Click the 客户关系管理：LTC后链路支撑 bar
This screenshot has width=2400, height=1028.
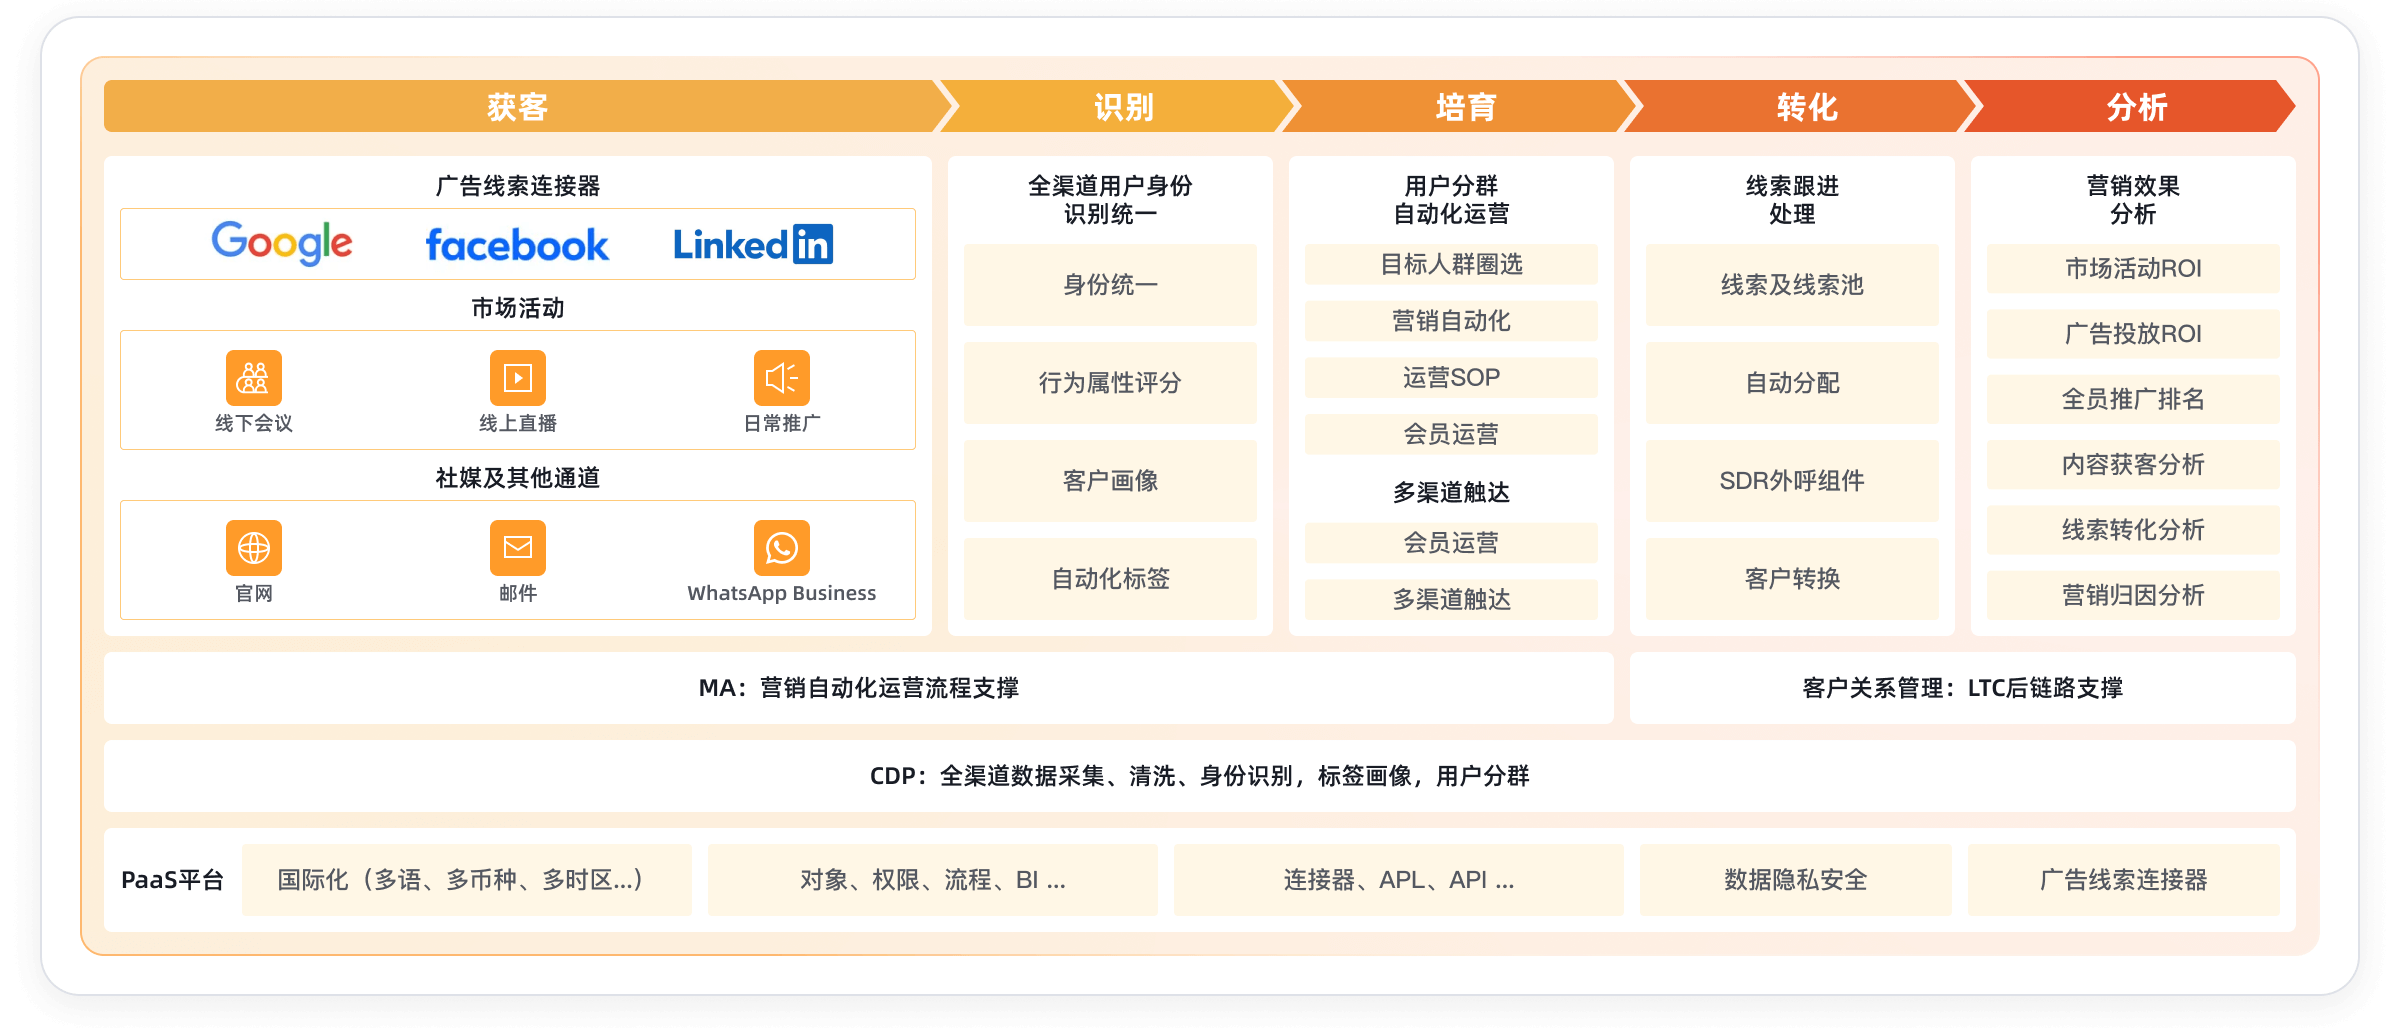(1963, 688)
